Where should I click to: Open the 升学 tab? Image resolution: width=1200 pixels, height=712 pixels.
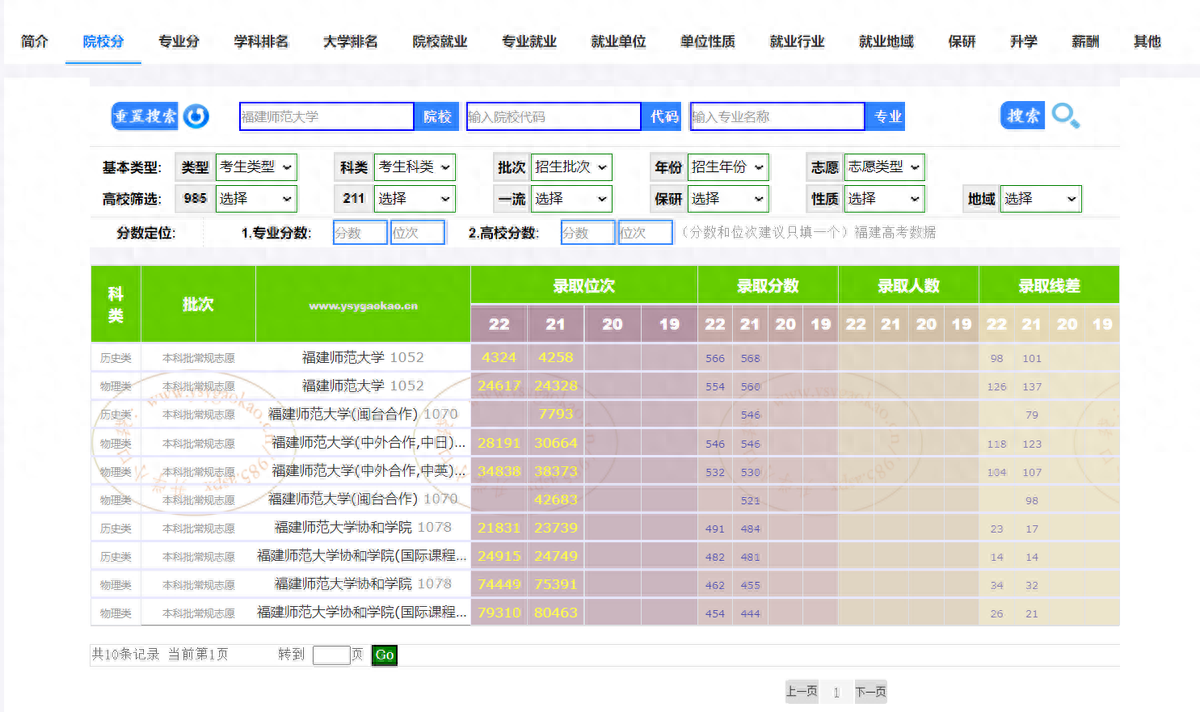1023,42
